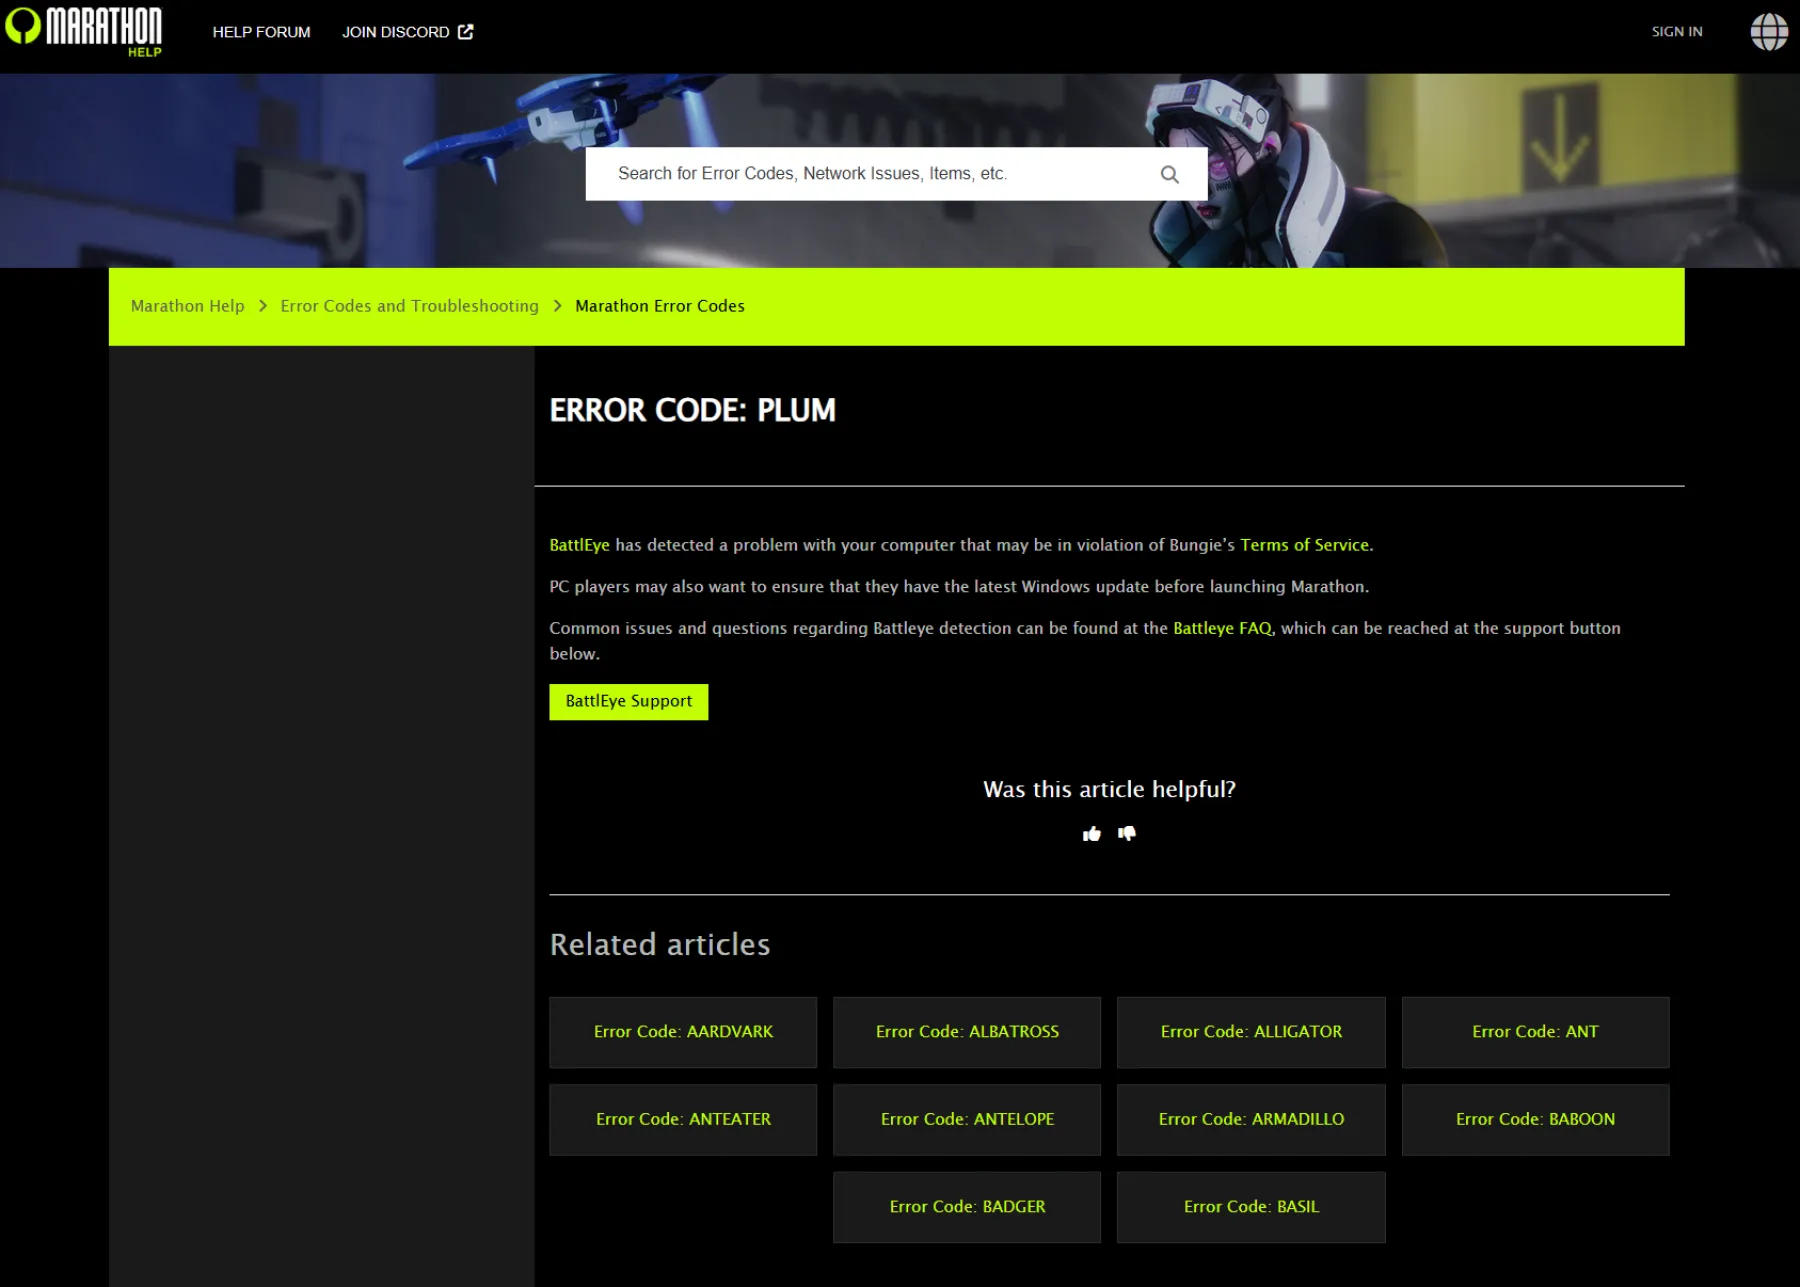Click the BattlEye link in the article
This screenshot has width=1800, height=1287.
579,545
